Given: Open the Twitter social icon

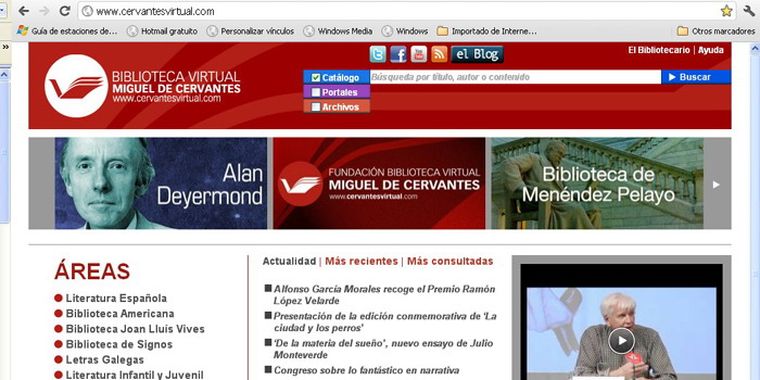Looking at the screenshot, I should (378, 54).
